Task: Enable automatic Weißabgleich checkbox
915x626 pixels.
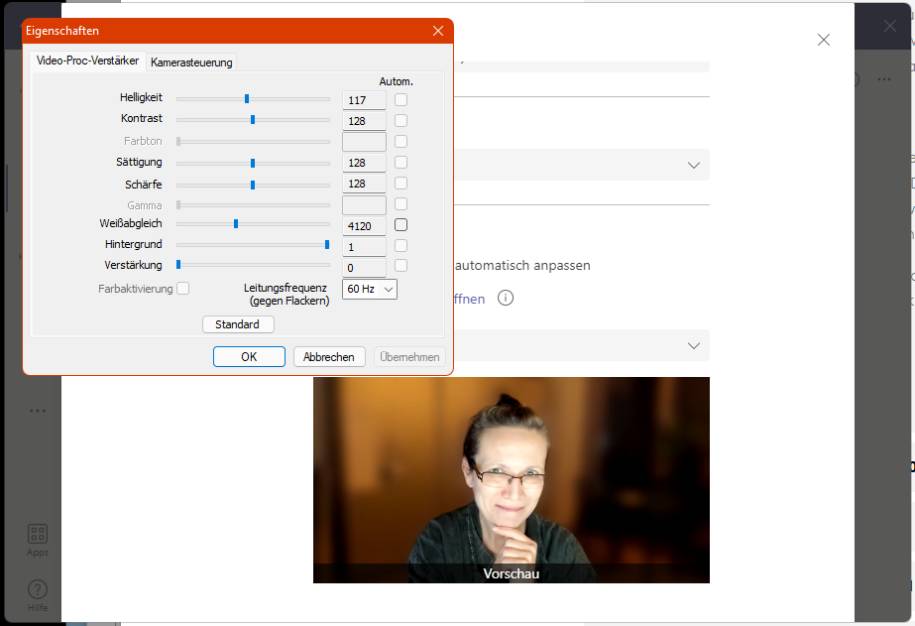Action: click(x=401, y=225)
